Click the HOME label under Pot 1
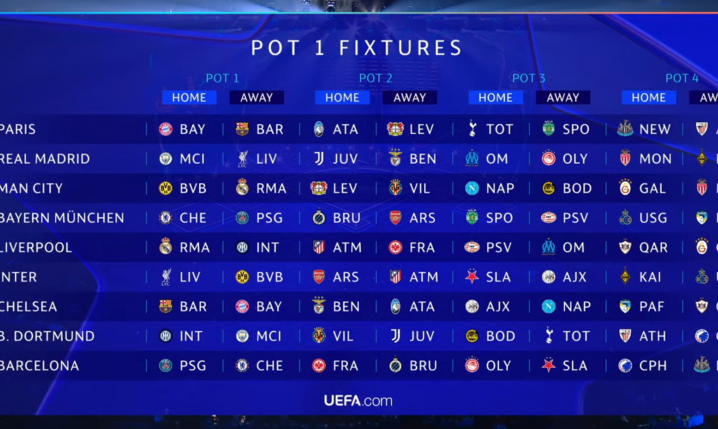This screenshot has height=429, width=718. tap(189, 98)
